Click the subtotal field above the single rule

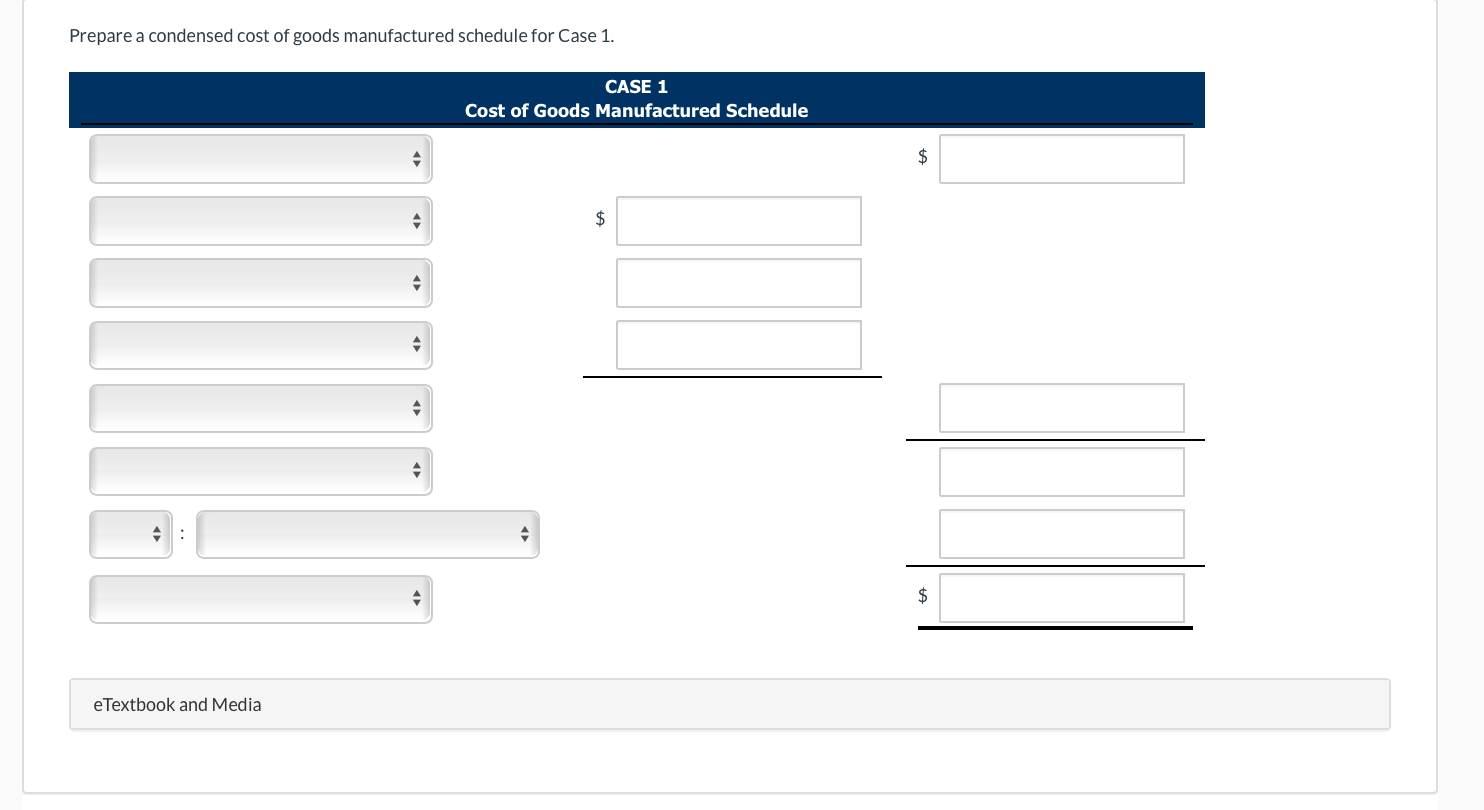(x=1061, y=407)
